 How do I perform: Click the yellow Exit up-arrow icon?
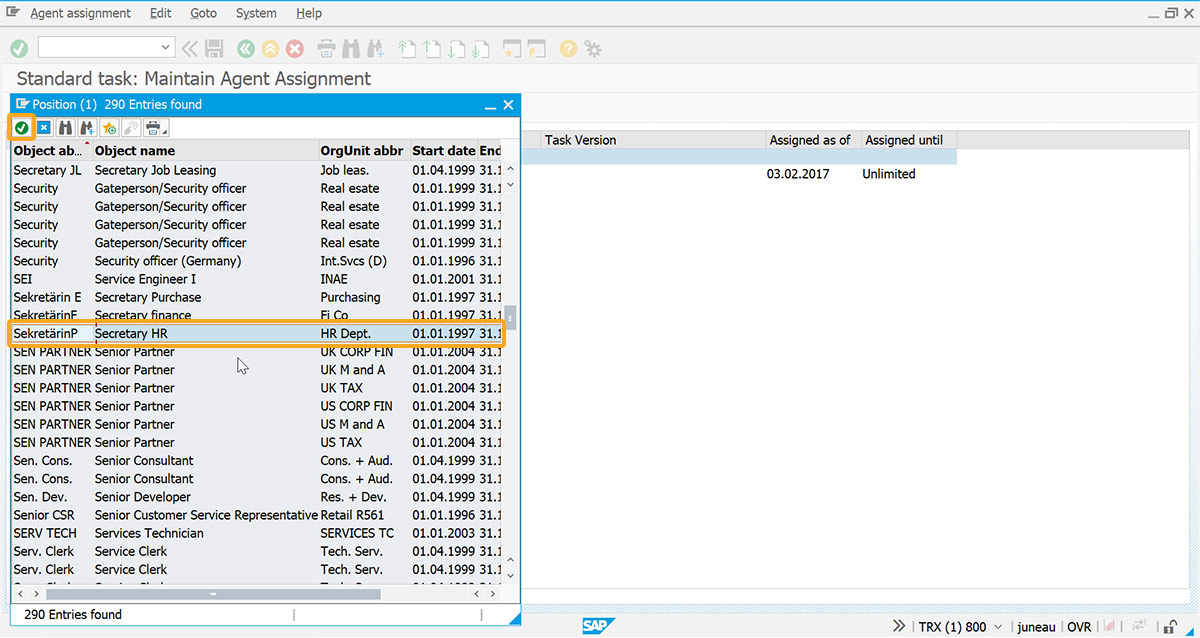pyautogui.click(x=270, y=48)
